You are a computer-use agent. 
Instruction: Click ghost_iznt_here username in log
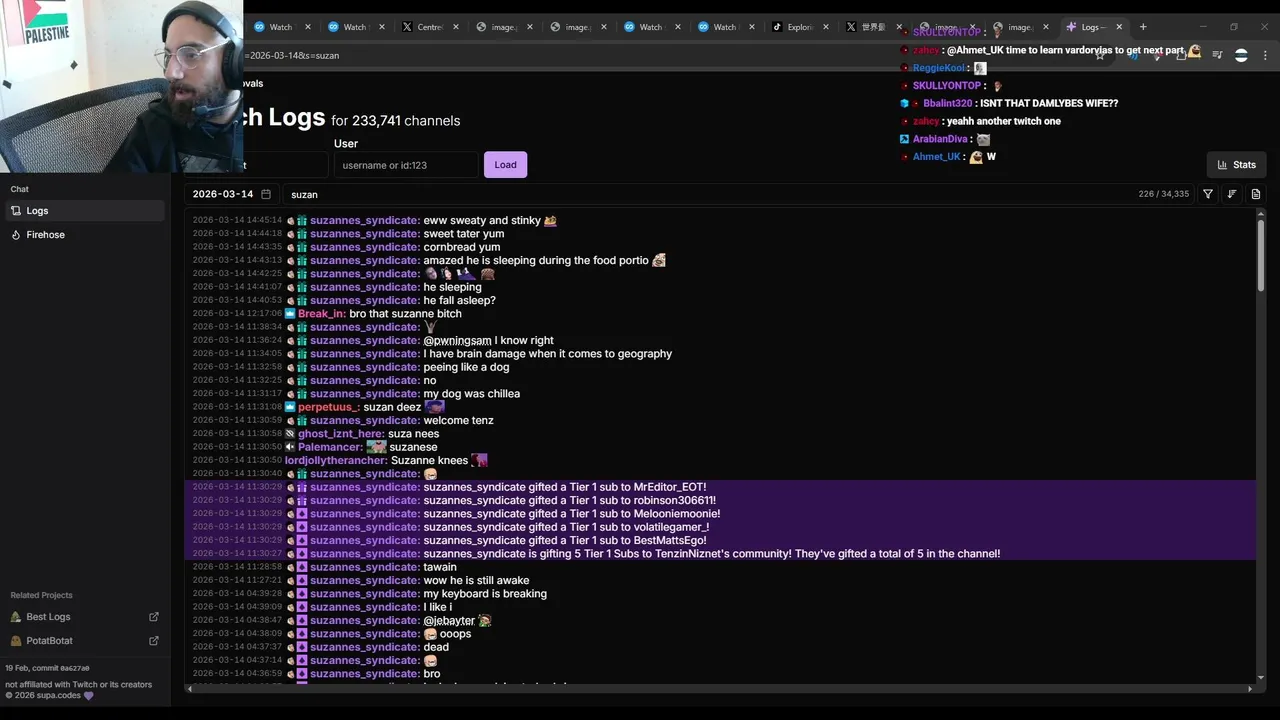pyautogui.click(x=341, y=434)
